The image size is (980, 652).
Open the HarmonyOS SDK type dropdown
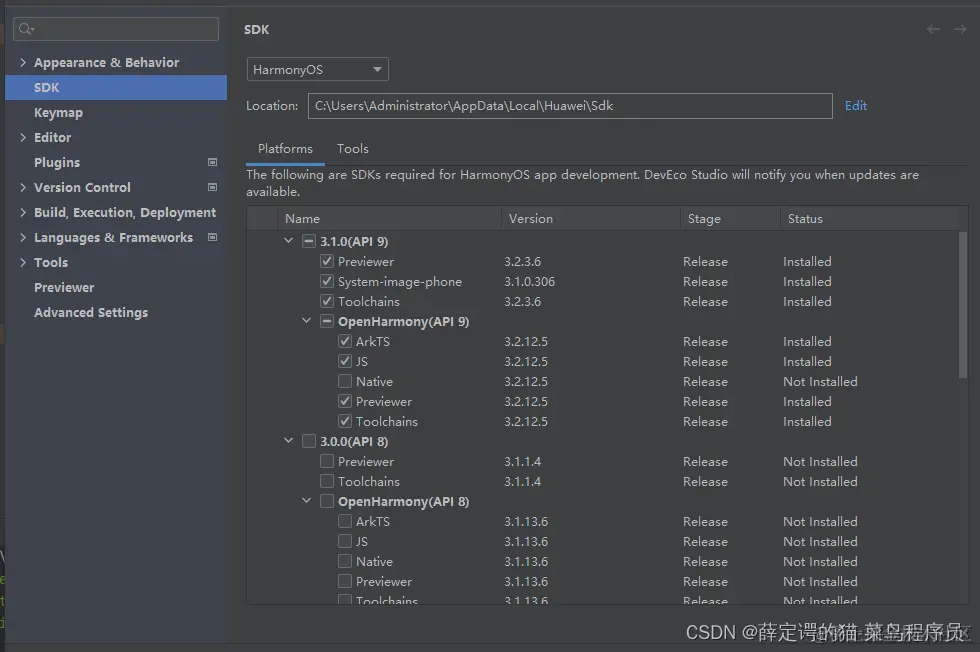coord(318,69)
